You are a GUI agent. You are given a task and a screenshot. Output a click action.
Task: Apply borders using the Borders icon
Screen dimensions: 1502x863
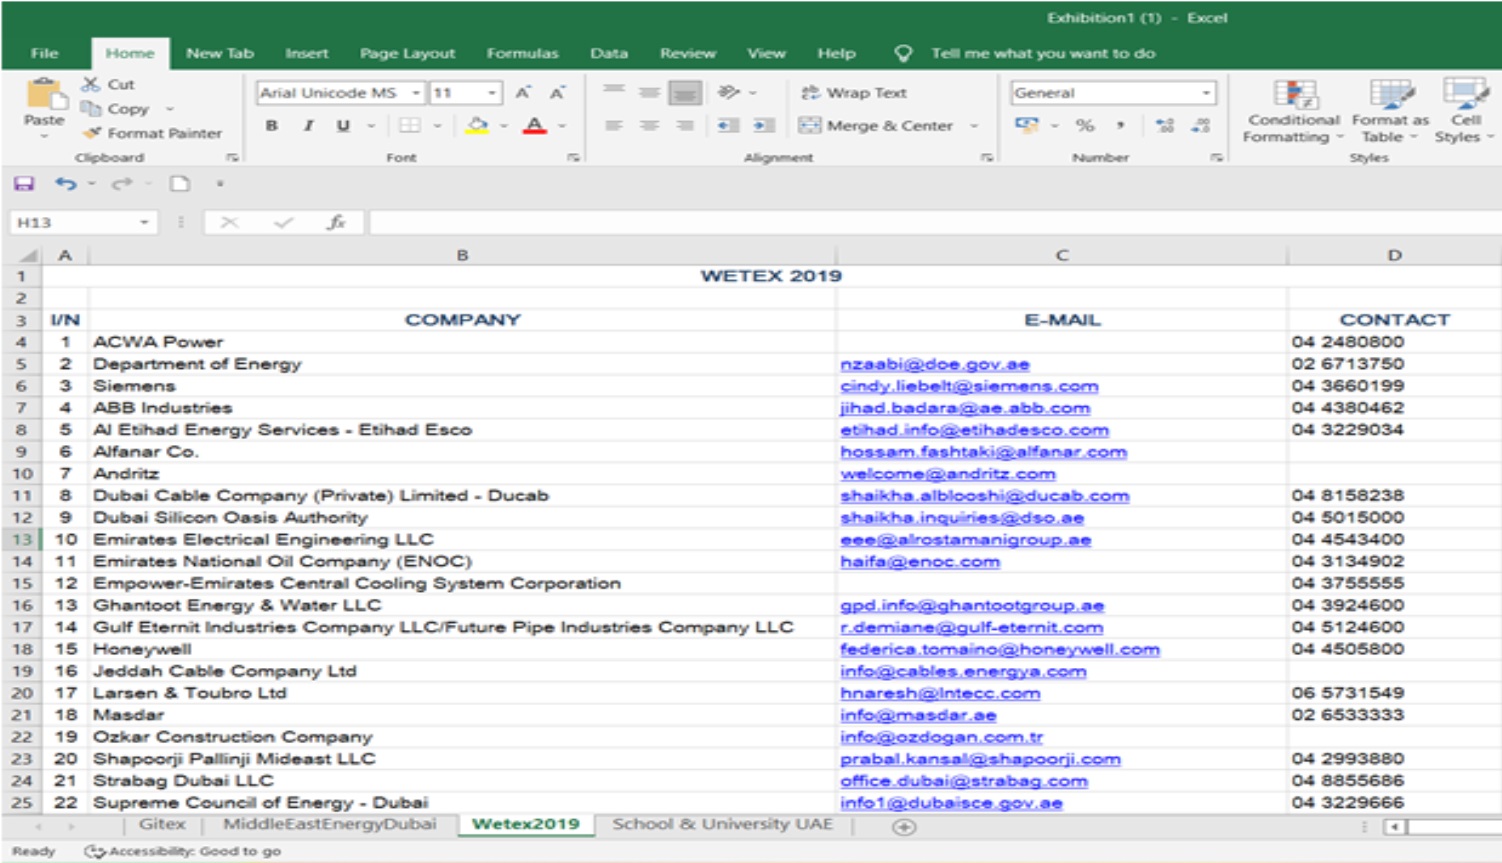point(410,126)
